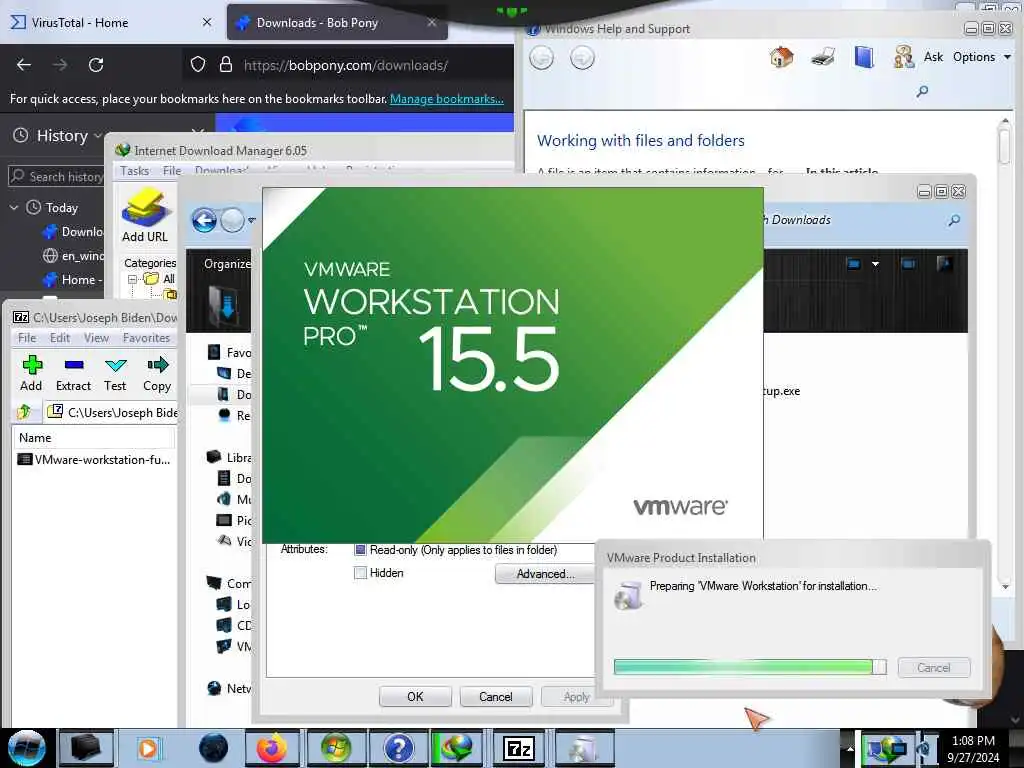Screen dimensions: 1024x768
Task: Open the 7-Zip View menu
Action: point(96,338)
